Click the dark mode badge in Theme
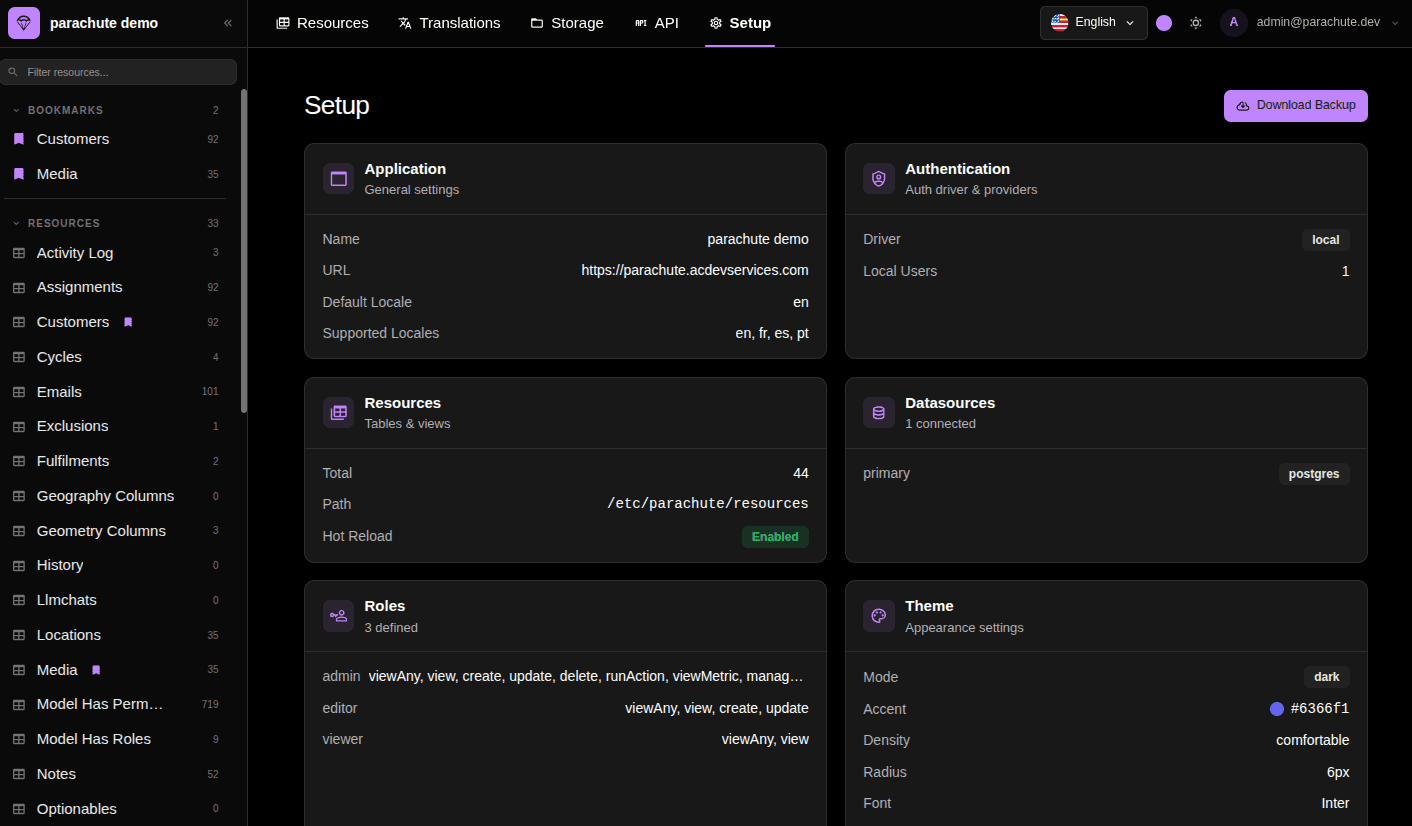The height and width of the screenshot is (826, 1412). (1327, 677)
